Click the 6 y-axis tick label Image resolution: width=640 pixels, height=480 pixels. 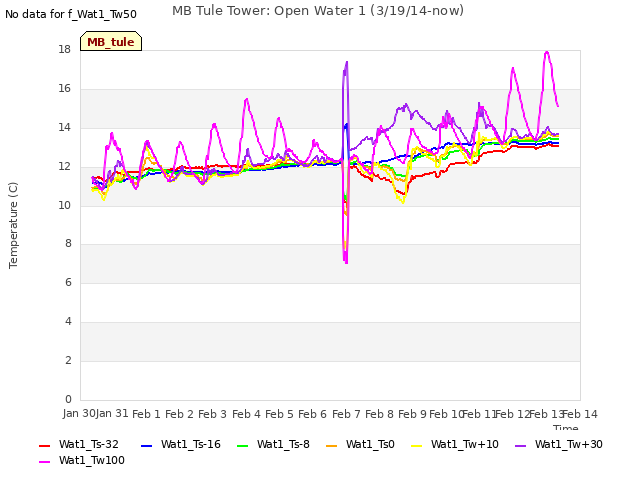pyautogui.click(x=68, y=282)
